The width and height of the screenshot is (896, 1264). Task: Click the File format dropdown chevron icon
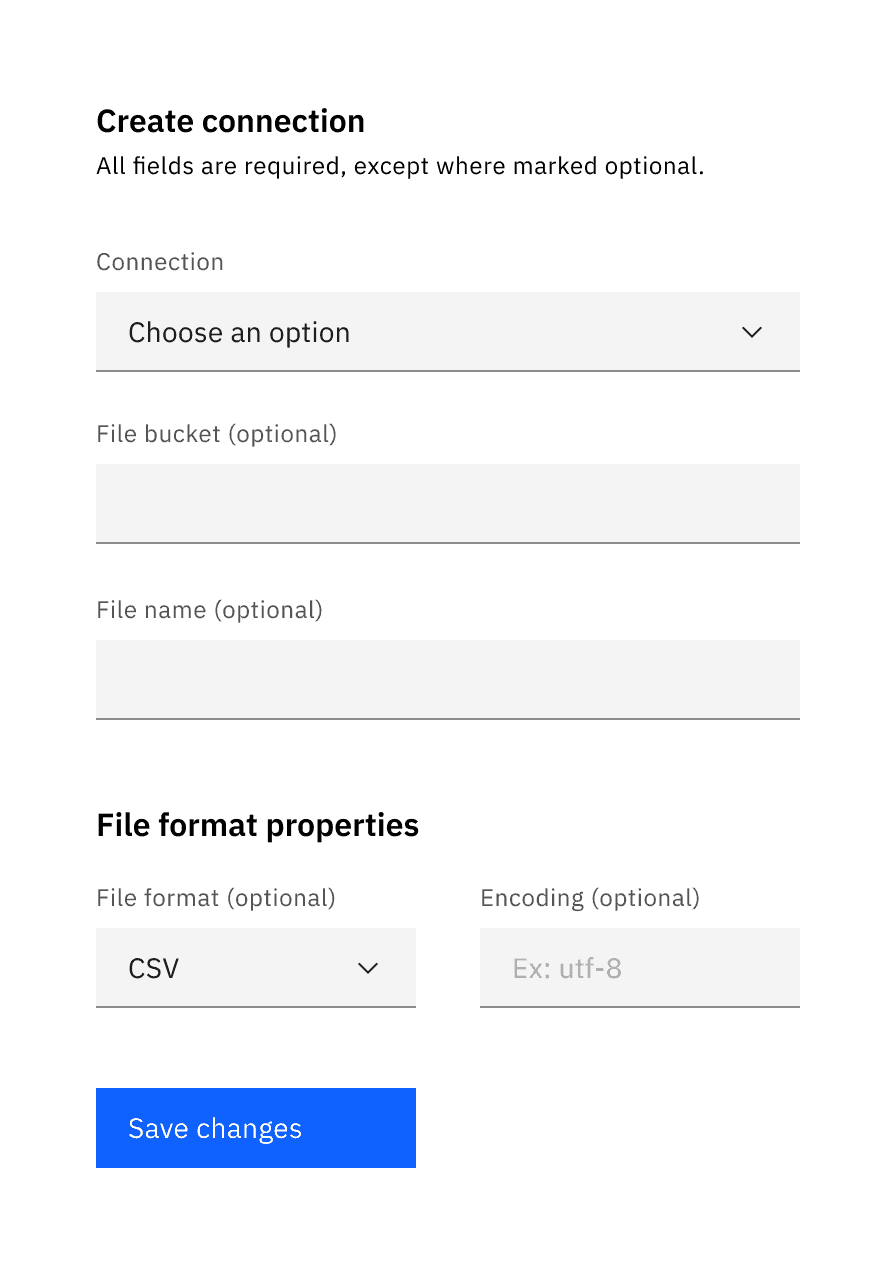[x=368, y=968]
